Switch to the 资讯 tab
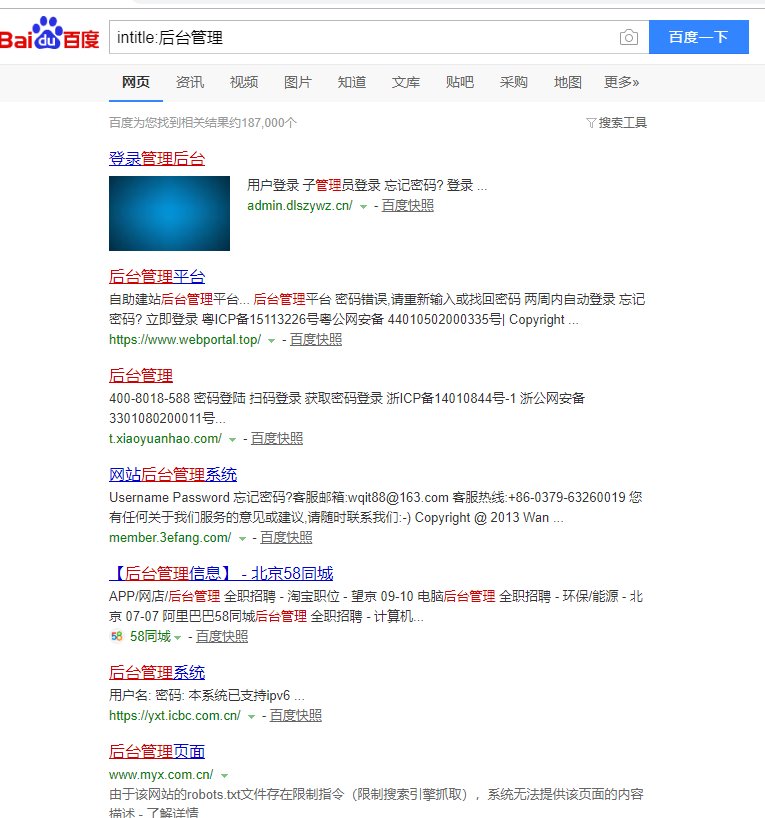 (x=190, y=82)
